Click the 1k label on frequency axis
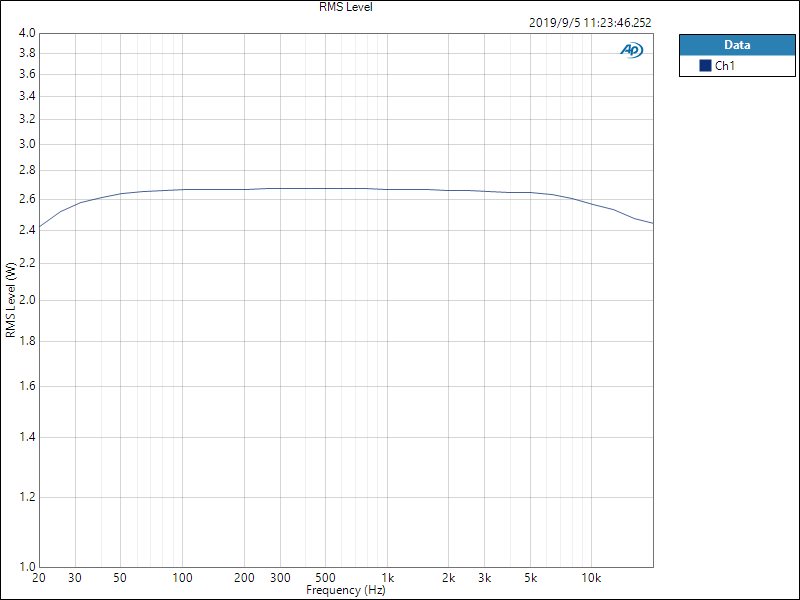 388,578
